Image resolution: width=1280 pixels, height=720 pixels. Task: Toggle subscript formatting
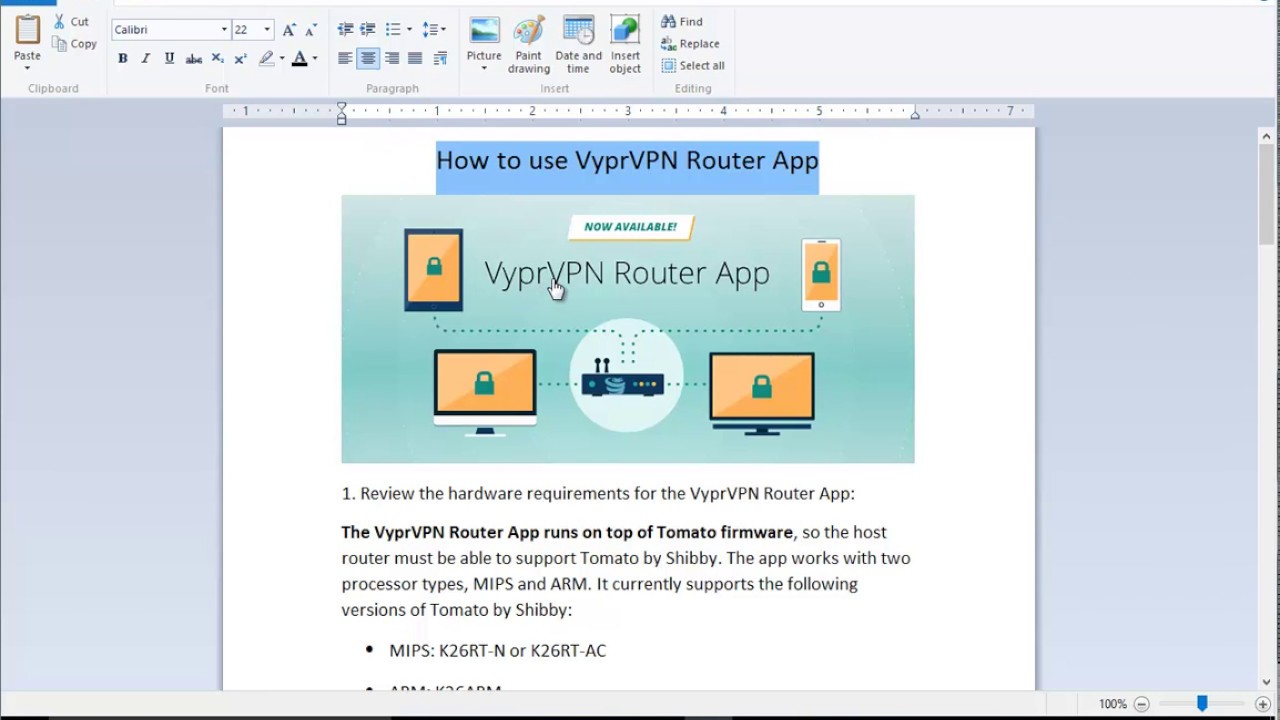point(217,59)
